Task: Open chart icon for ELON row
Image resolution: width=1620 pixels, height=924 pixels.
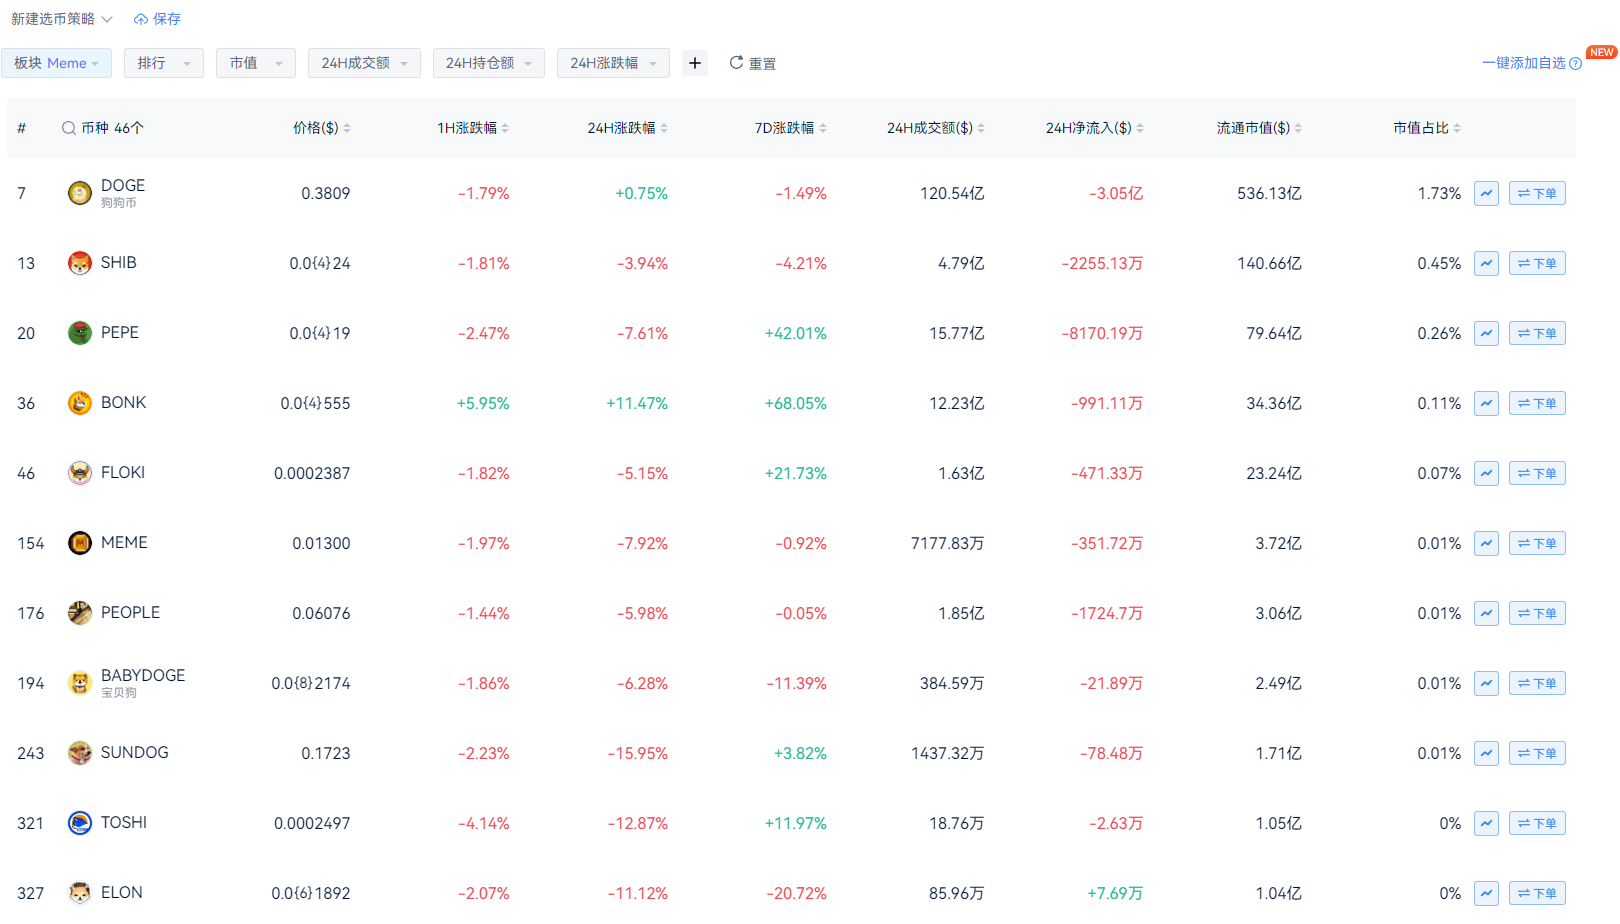Action: (1486, 893)
